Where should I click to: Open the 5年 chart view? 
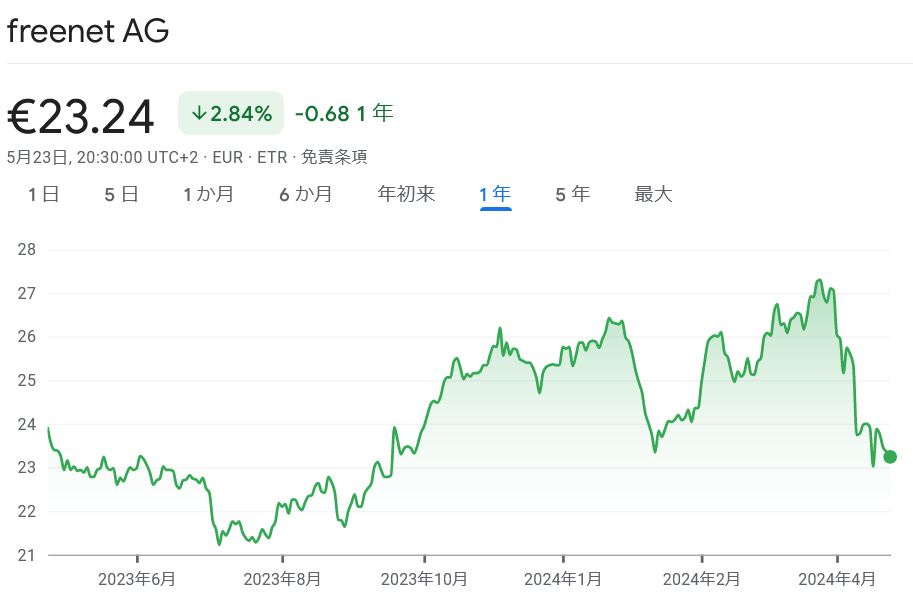click(571, 194)
